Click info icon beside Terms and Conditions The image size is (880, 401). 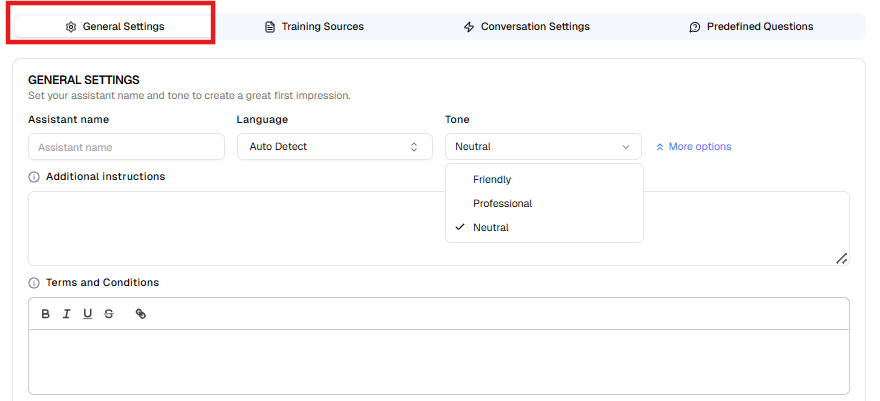click(34, 283)
